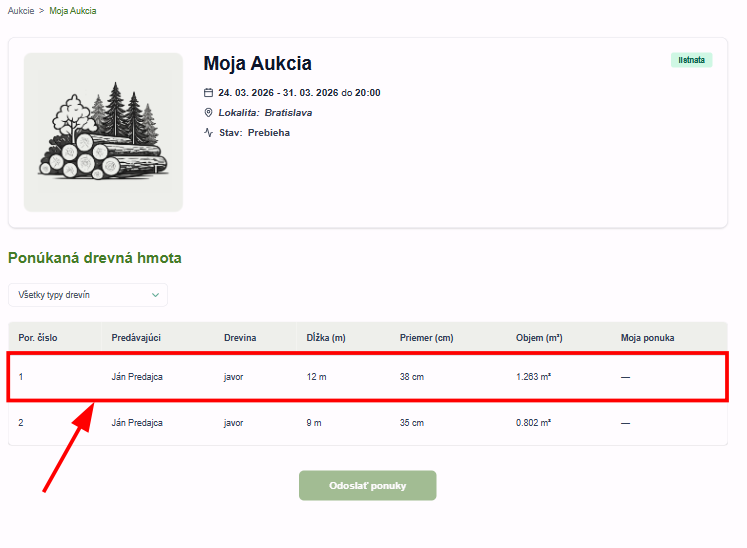Click the dropdown chevron arrow for wood types

click(x=155, y=295)
